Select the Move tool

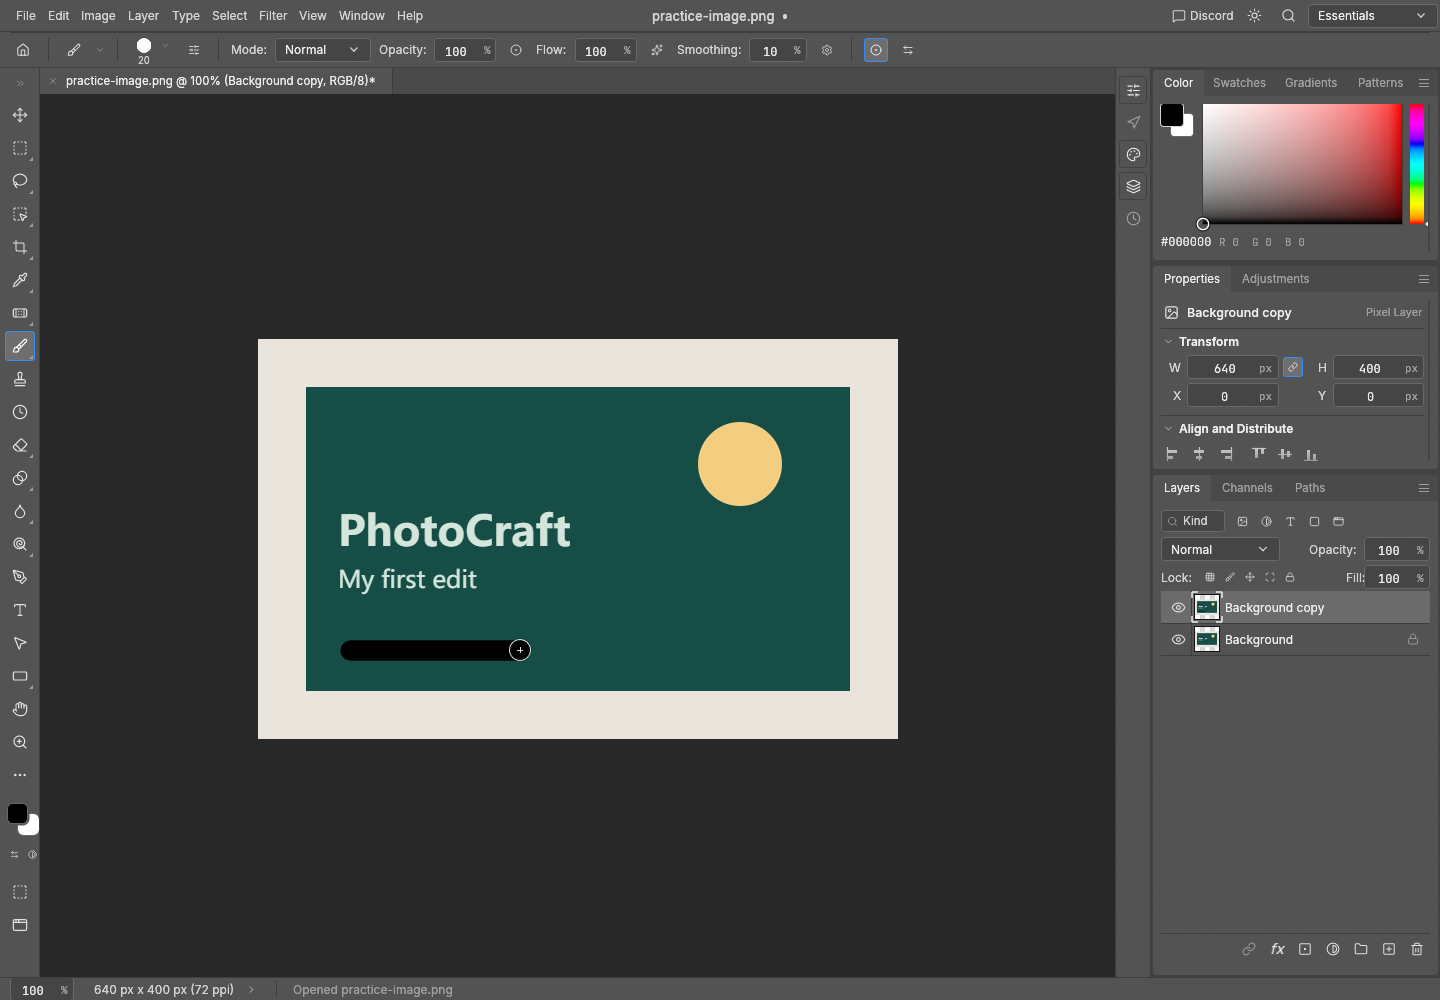click(20, 115)
